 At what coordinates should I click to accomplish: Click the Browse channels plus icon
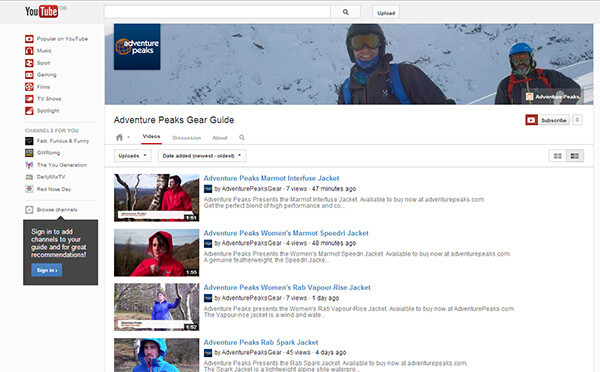pyautogui.click(x=29, y=210)
